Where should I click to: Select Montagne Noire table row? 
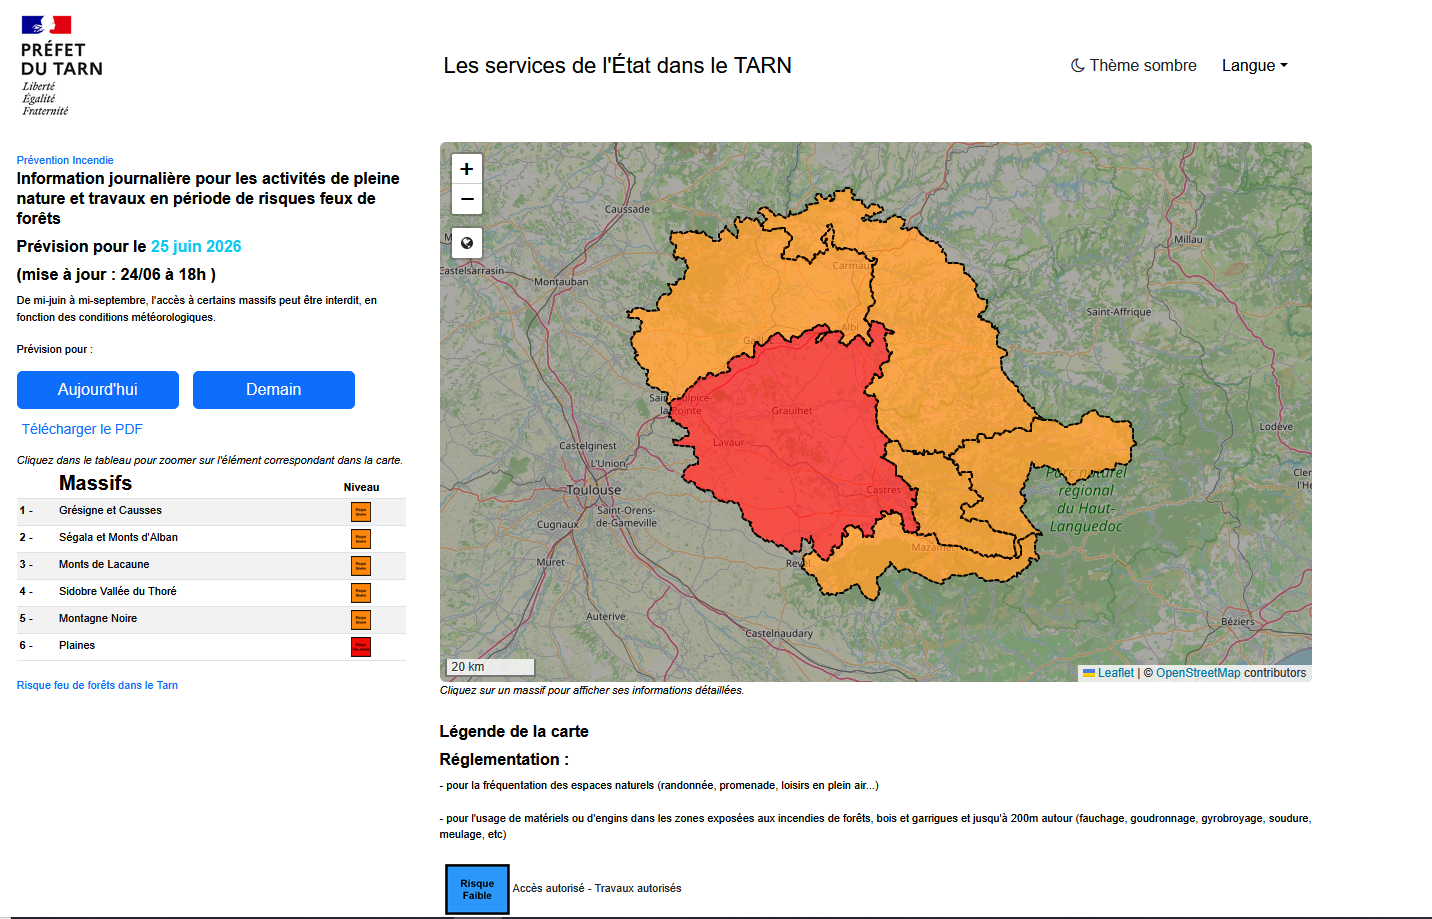click(x=211, y=619)
